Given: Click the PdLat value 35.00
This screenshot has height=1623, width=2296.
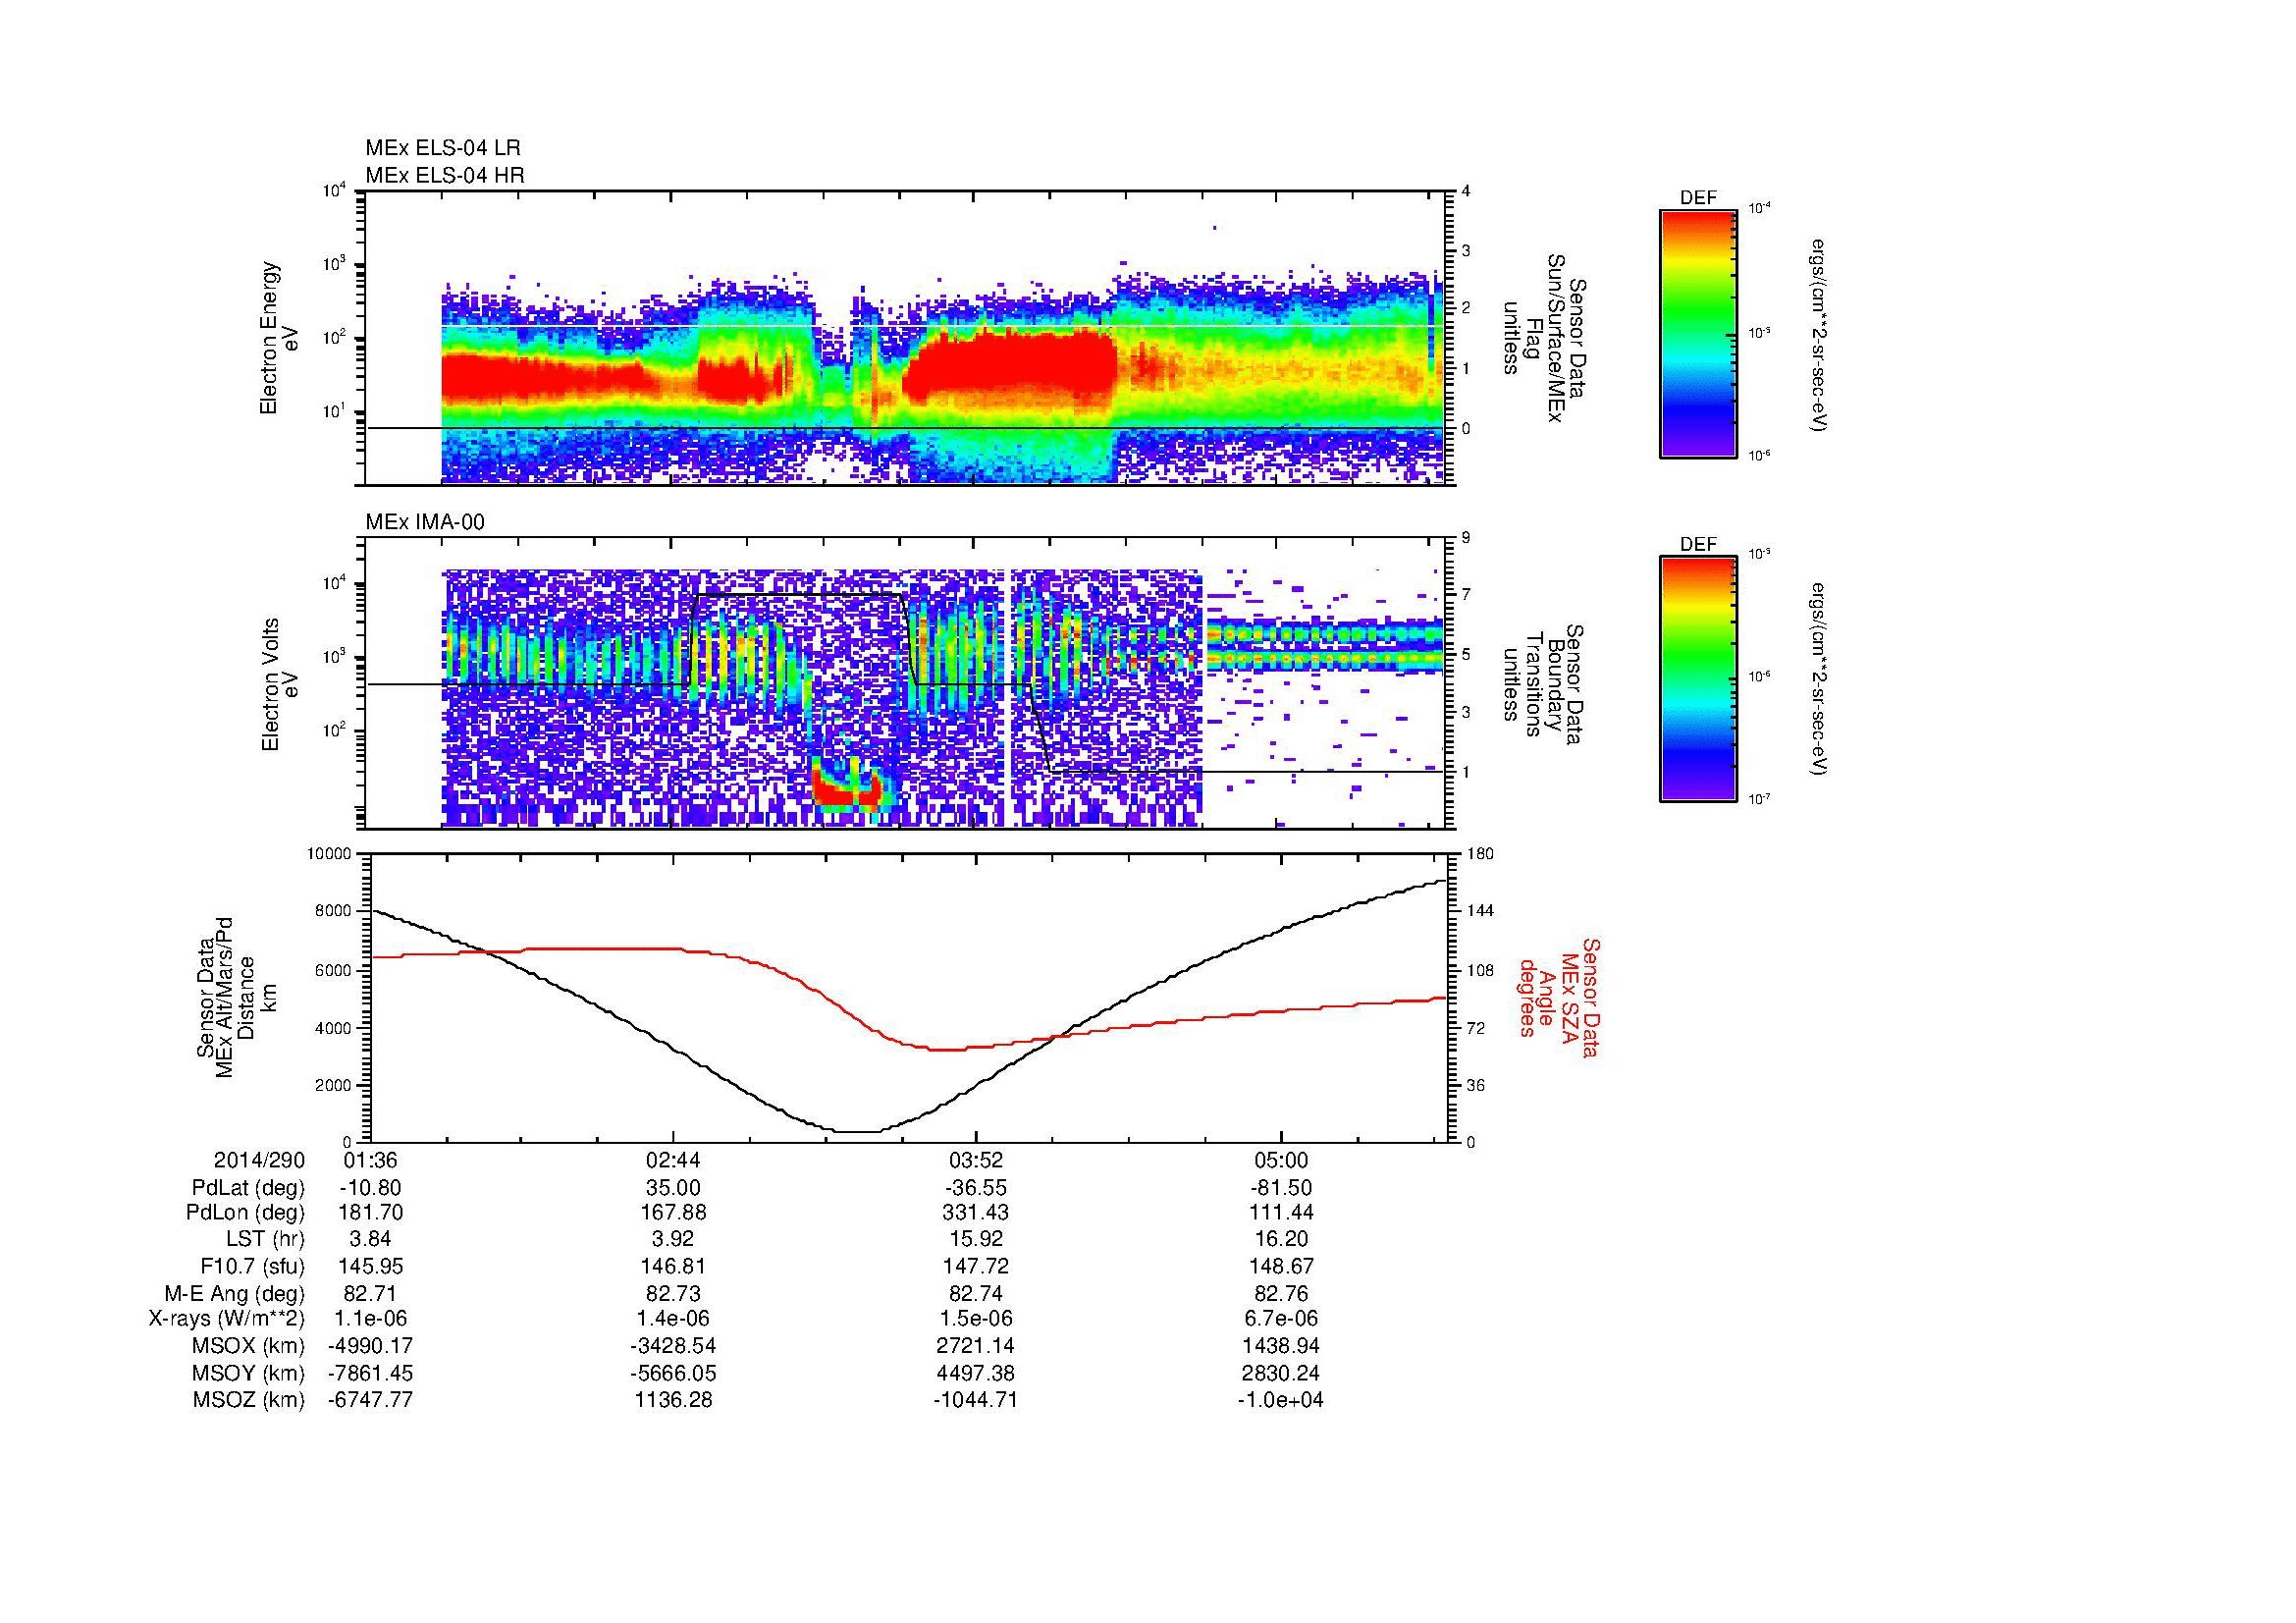Looking at the screenshot, I should [674, 1188].
